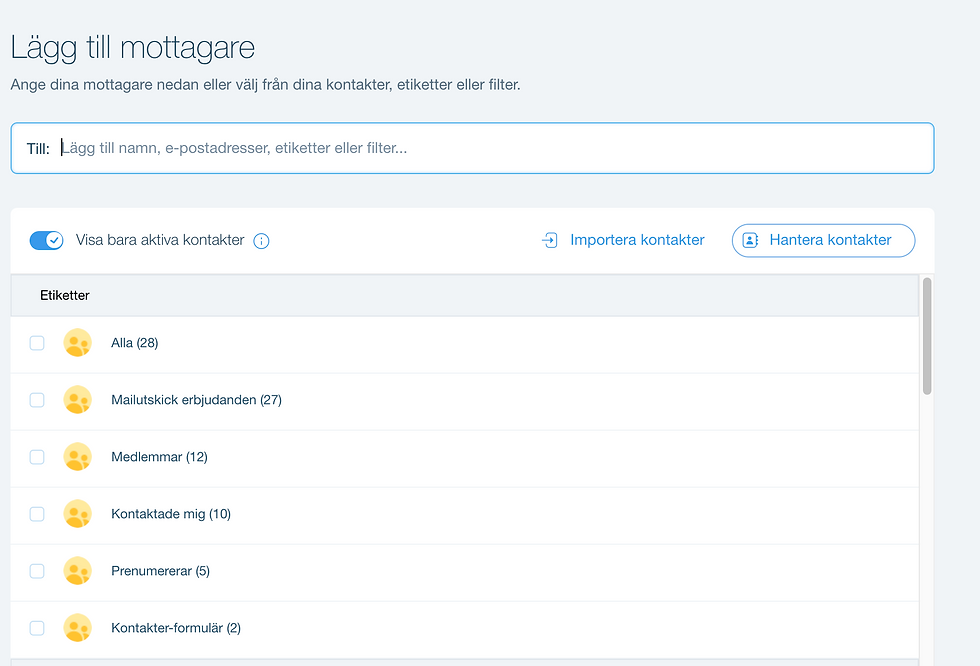Click the group avatar icon for Prenumererar
Image resolution: width=980 pixels, height=666 pixels.
point(78,571)
